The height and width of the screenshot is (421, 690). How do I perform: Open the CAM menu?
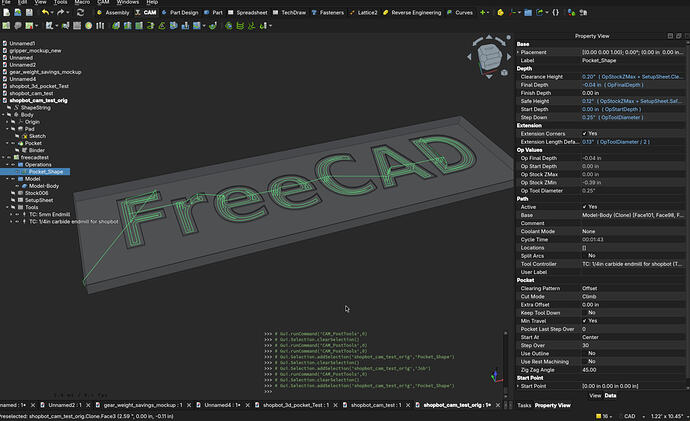103,2
